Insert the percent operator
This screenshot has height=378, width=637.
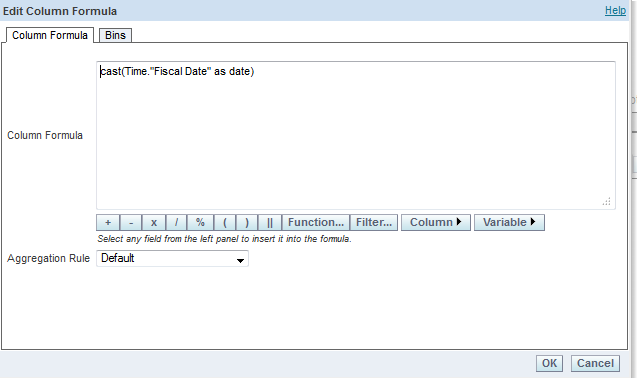click(200, 223)
